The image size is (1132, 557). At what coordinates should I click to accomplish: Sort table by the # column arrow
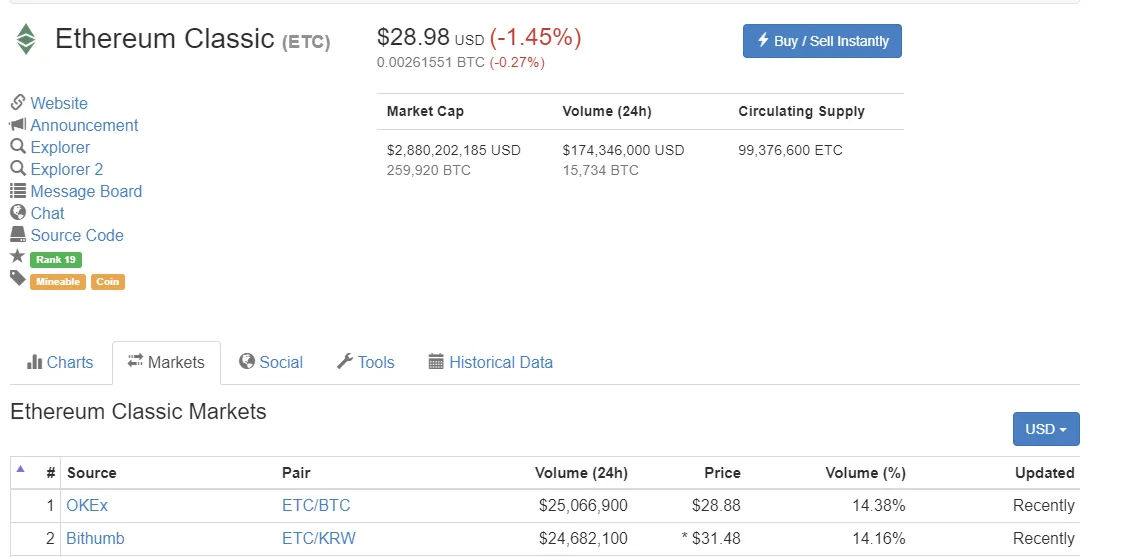point(20,469)
